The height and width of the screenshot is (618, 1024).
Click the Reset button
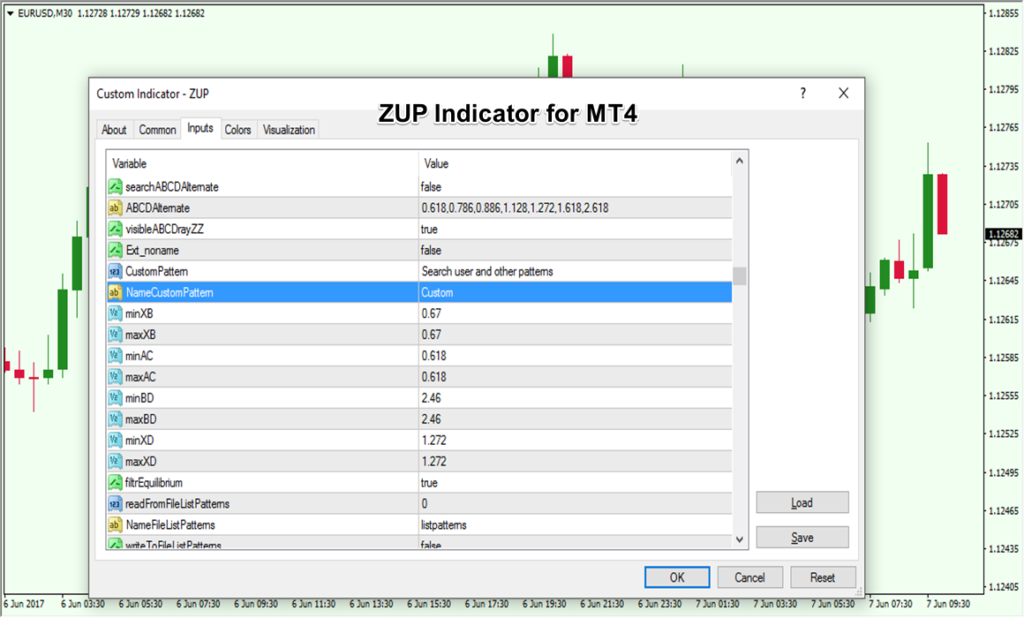[x=823, y=578]
